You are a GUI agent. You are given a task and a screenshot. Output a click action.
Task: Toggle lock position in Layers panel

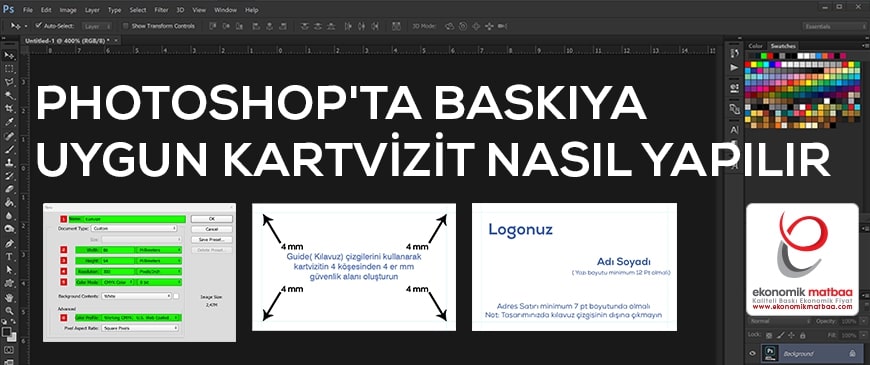pos(792,335)
